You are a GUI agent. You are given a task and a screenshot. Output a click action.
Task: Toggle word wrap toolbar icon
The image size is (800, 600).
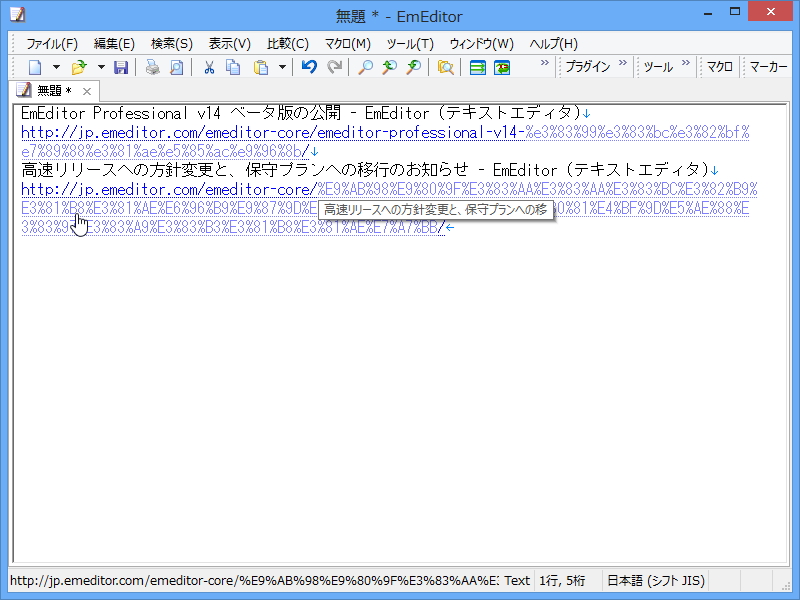coord(478,67)
